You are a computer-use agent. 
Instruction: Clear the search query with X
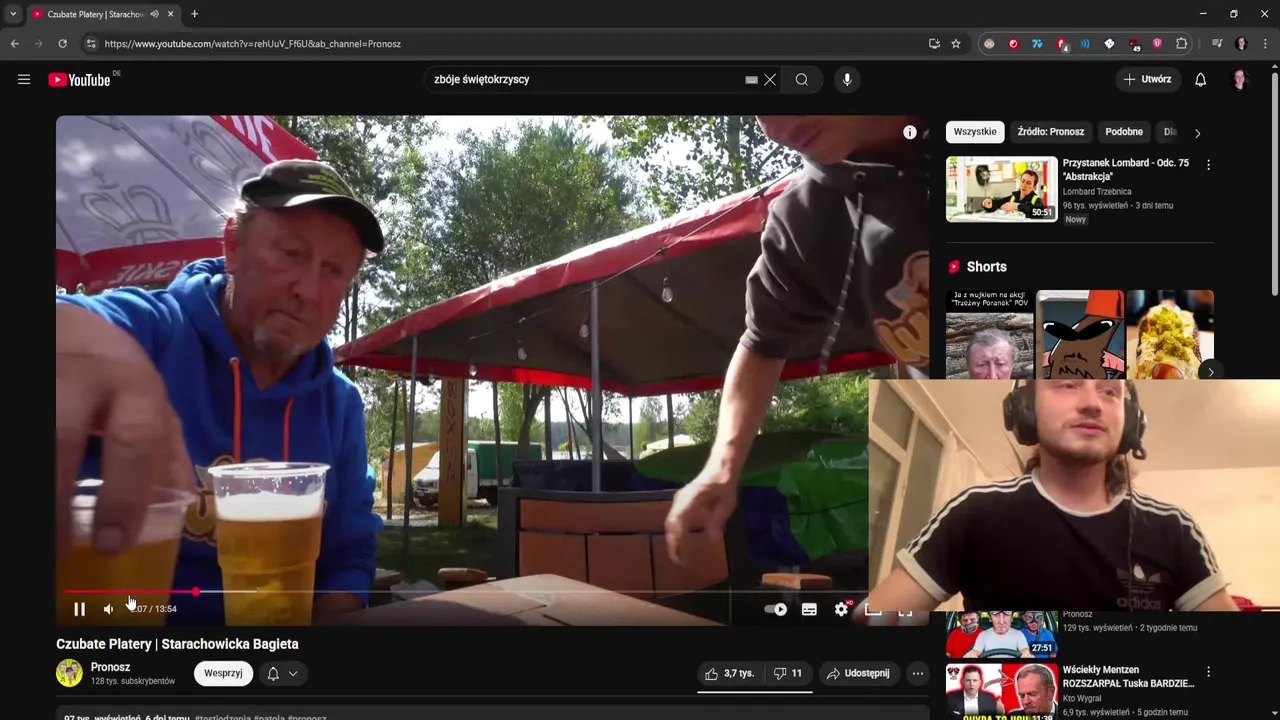tap(770, 80)
